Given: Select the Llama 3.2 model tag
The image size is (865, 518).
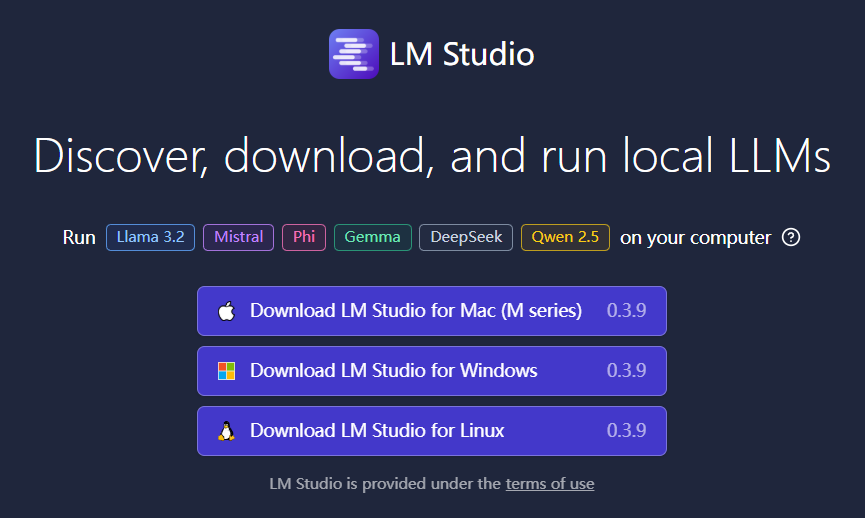Looking at the screenshot, I should click(150, 237).
